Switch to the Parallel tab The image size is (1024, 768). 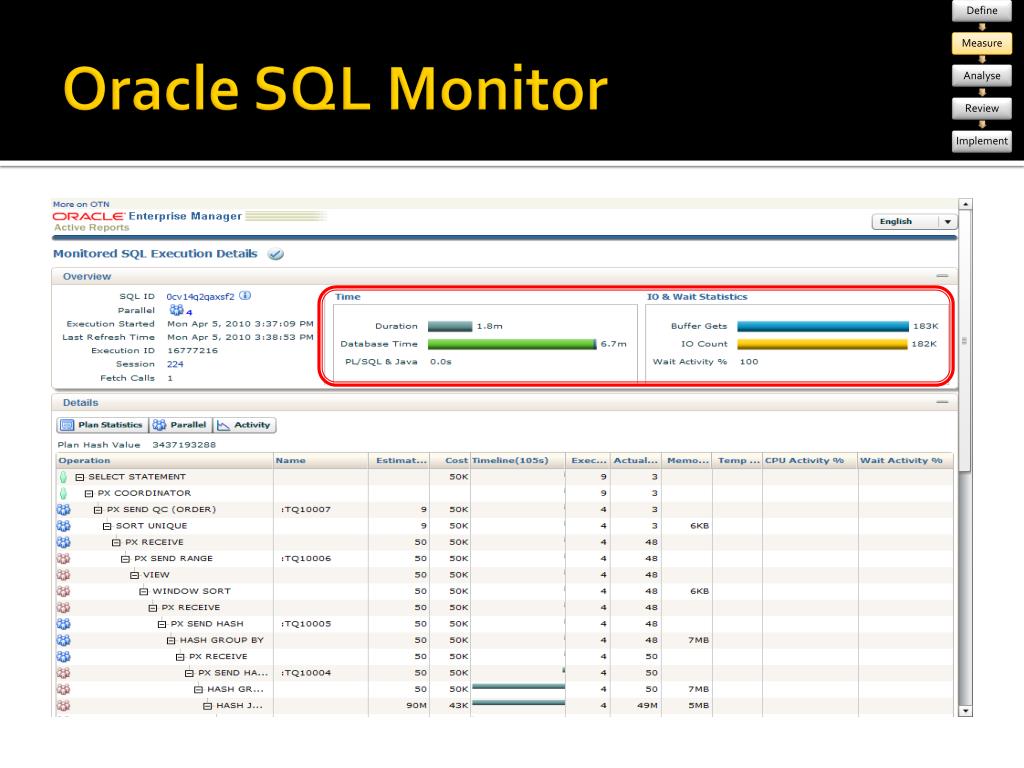tap(181, 425)
